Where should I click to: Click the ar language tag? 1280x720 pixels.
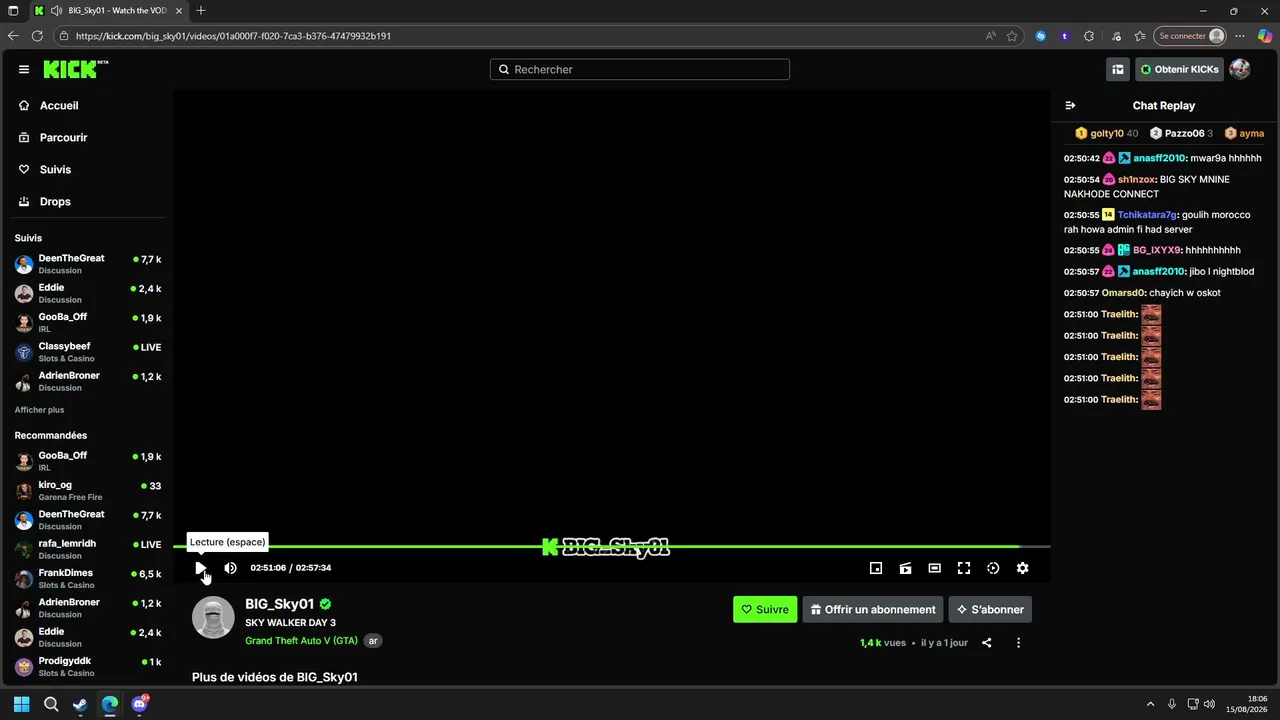pyautogui.click(x=373, y=641)
